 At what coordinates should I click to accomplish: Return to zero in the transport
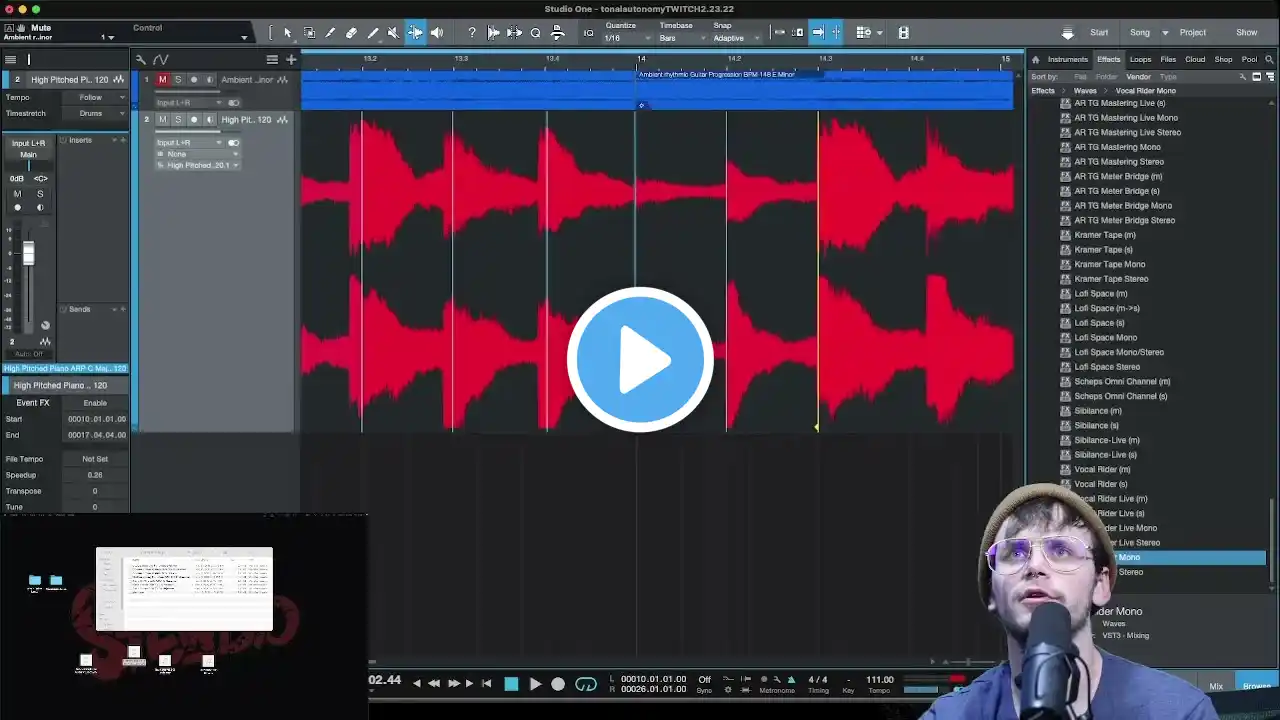(x=486, y=684)
